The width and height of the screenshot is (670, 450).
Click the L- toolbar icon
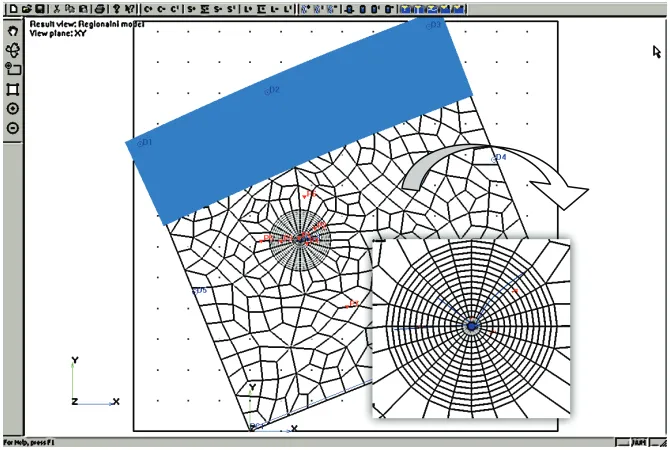coord(274,9)
